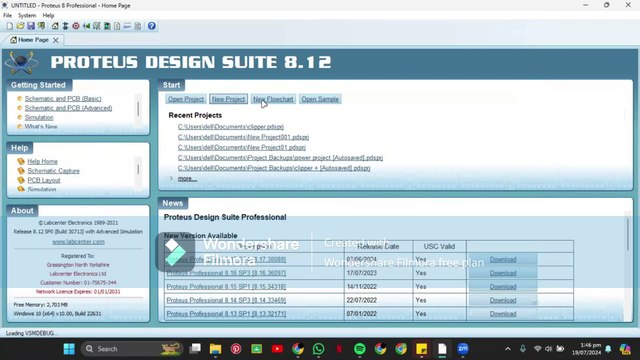The height and width of the screenshot is (360, 640).
Task: Click the News panel vertical scrollbar
Action: click(627, 235)
